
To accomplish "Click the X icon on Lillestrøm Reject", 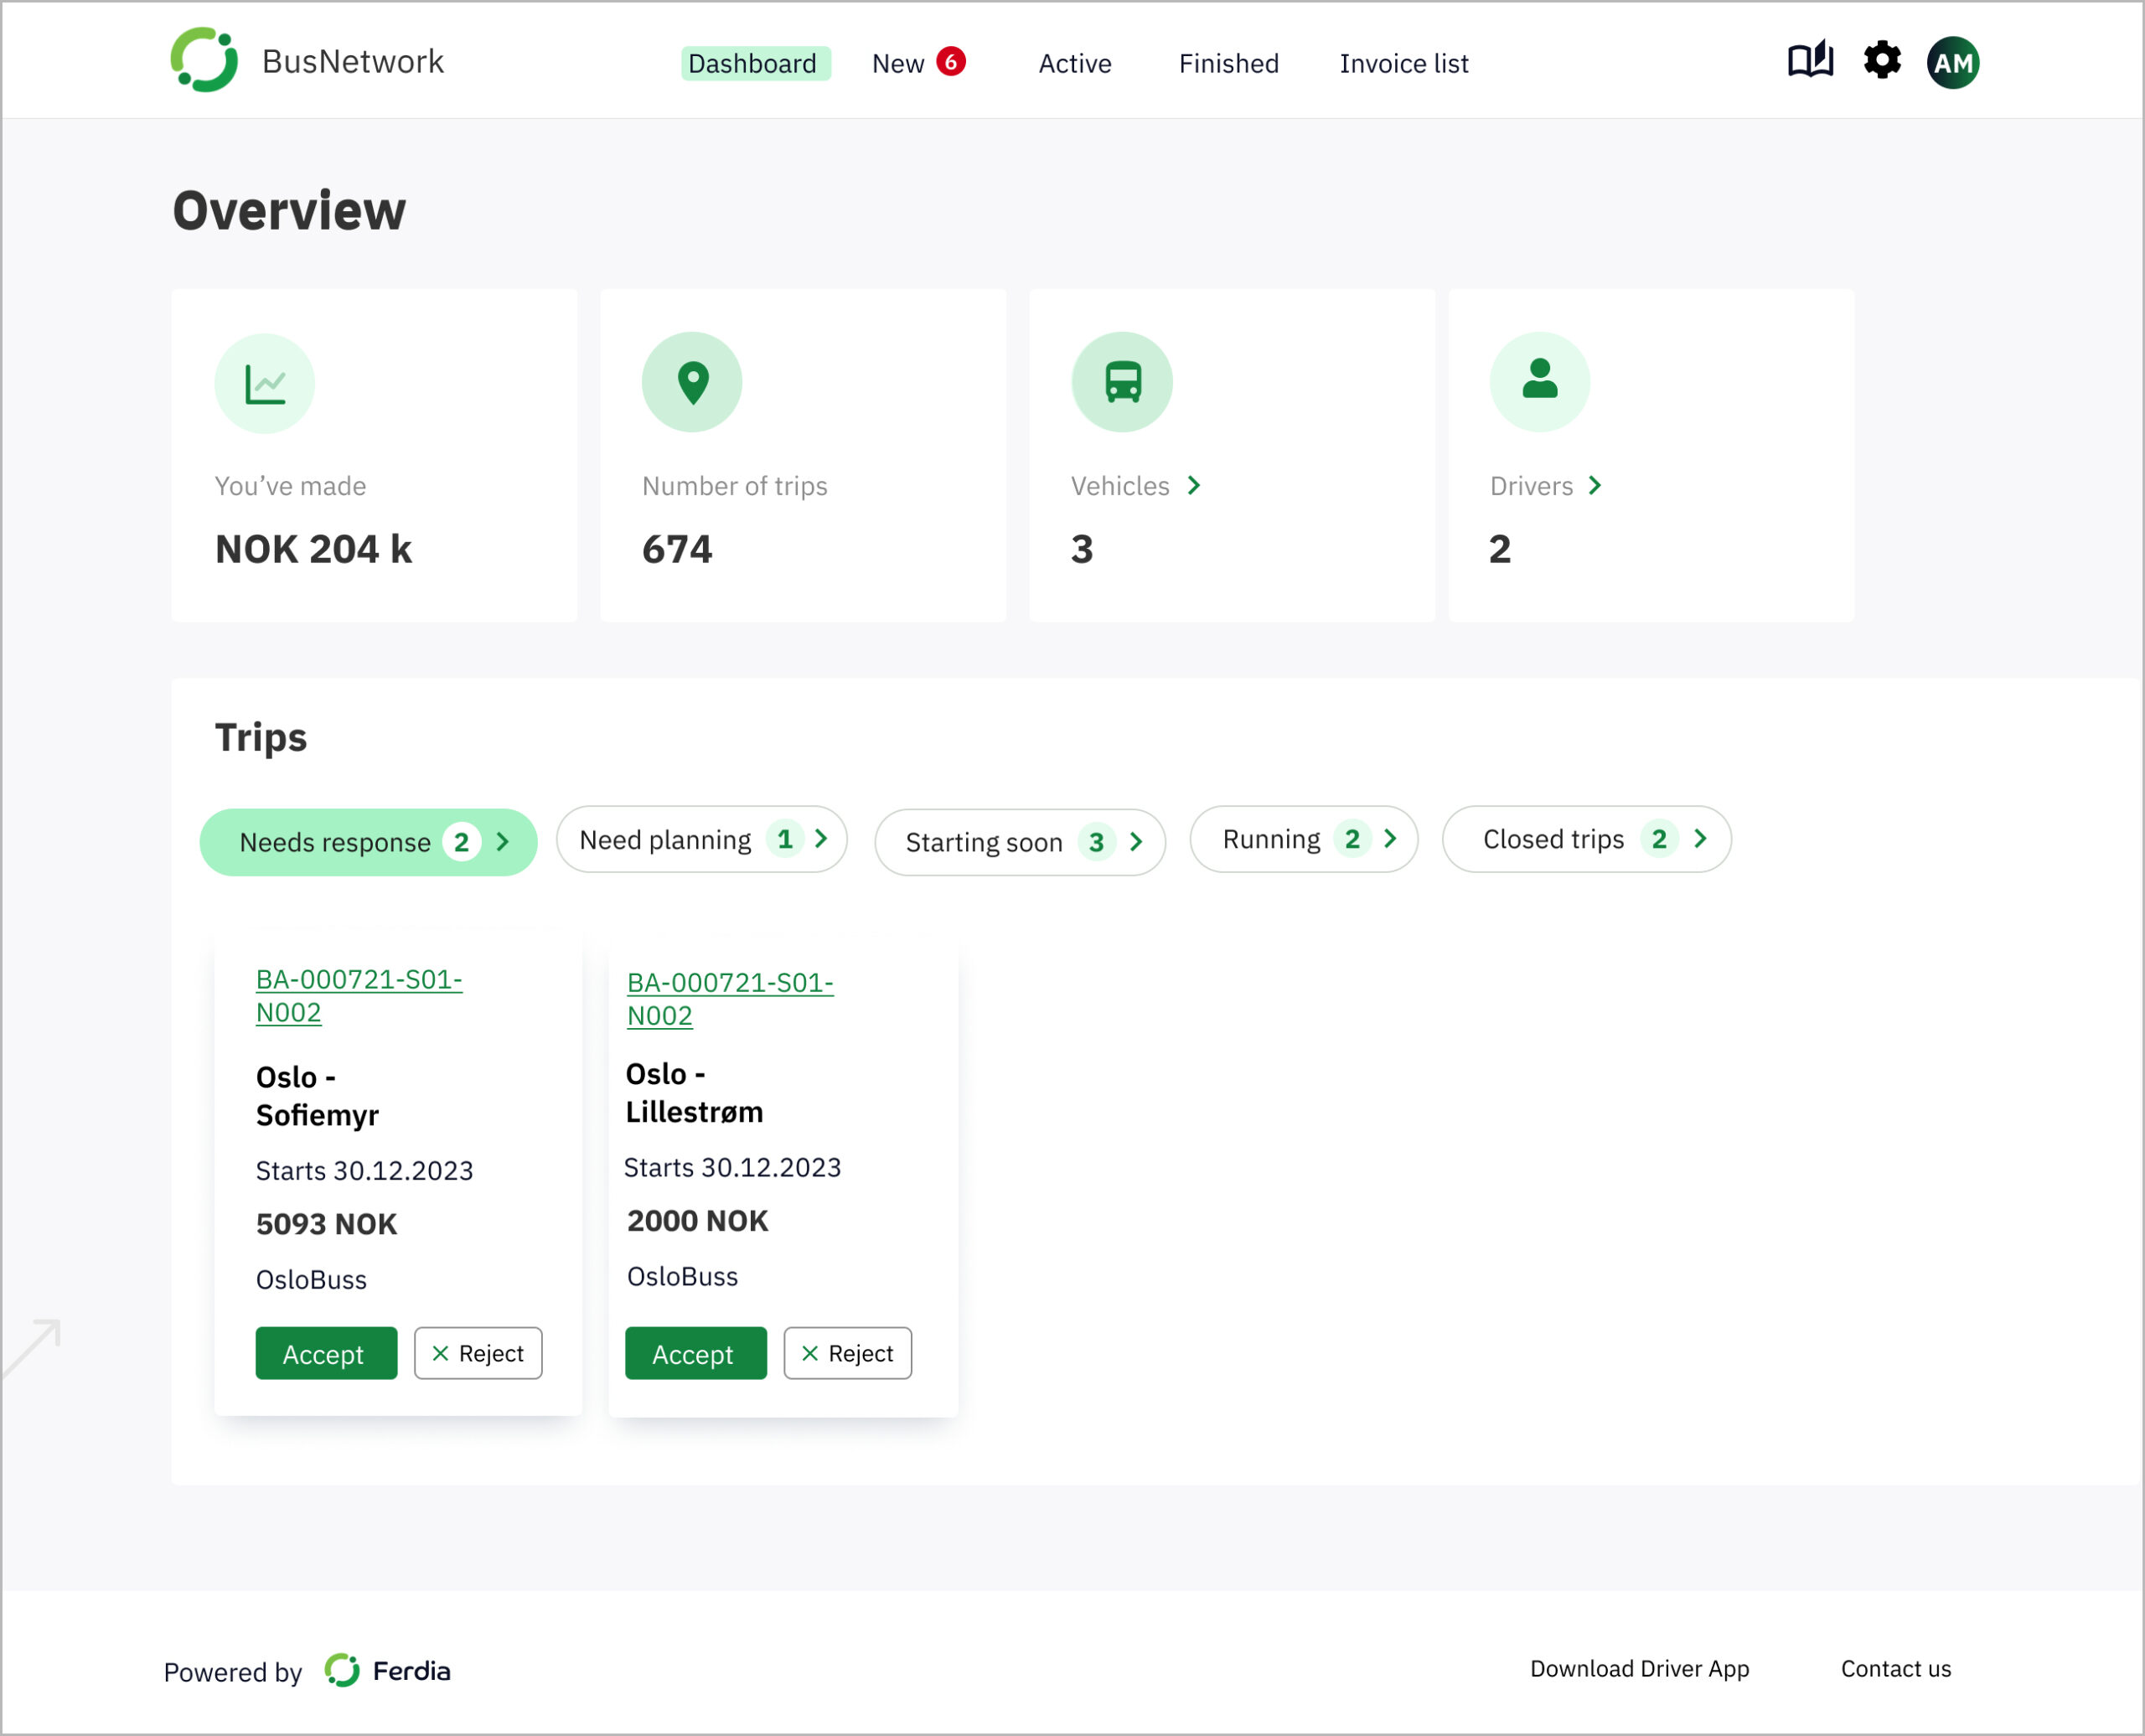I will [810, 1353].
